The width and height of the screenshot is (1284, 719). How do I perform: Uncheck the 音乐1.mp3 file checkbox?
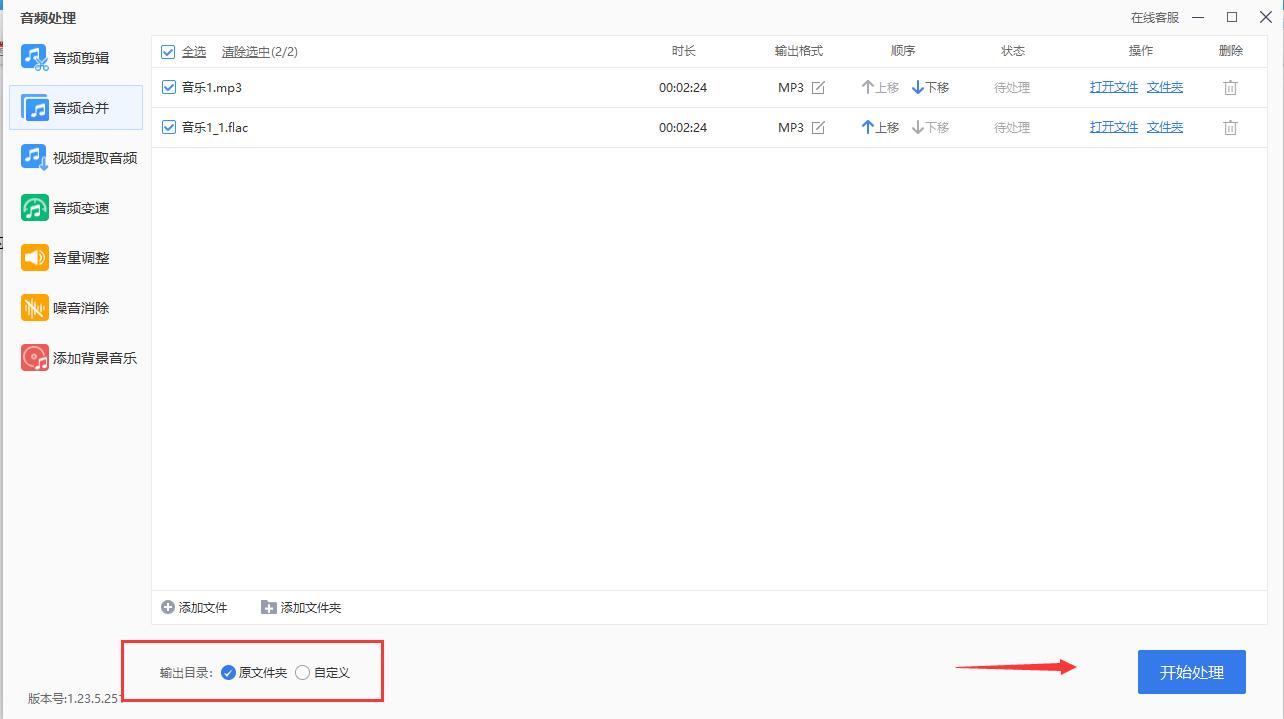tap(168, 87)
